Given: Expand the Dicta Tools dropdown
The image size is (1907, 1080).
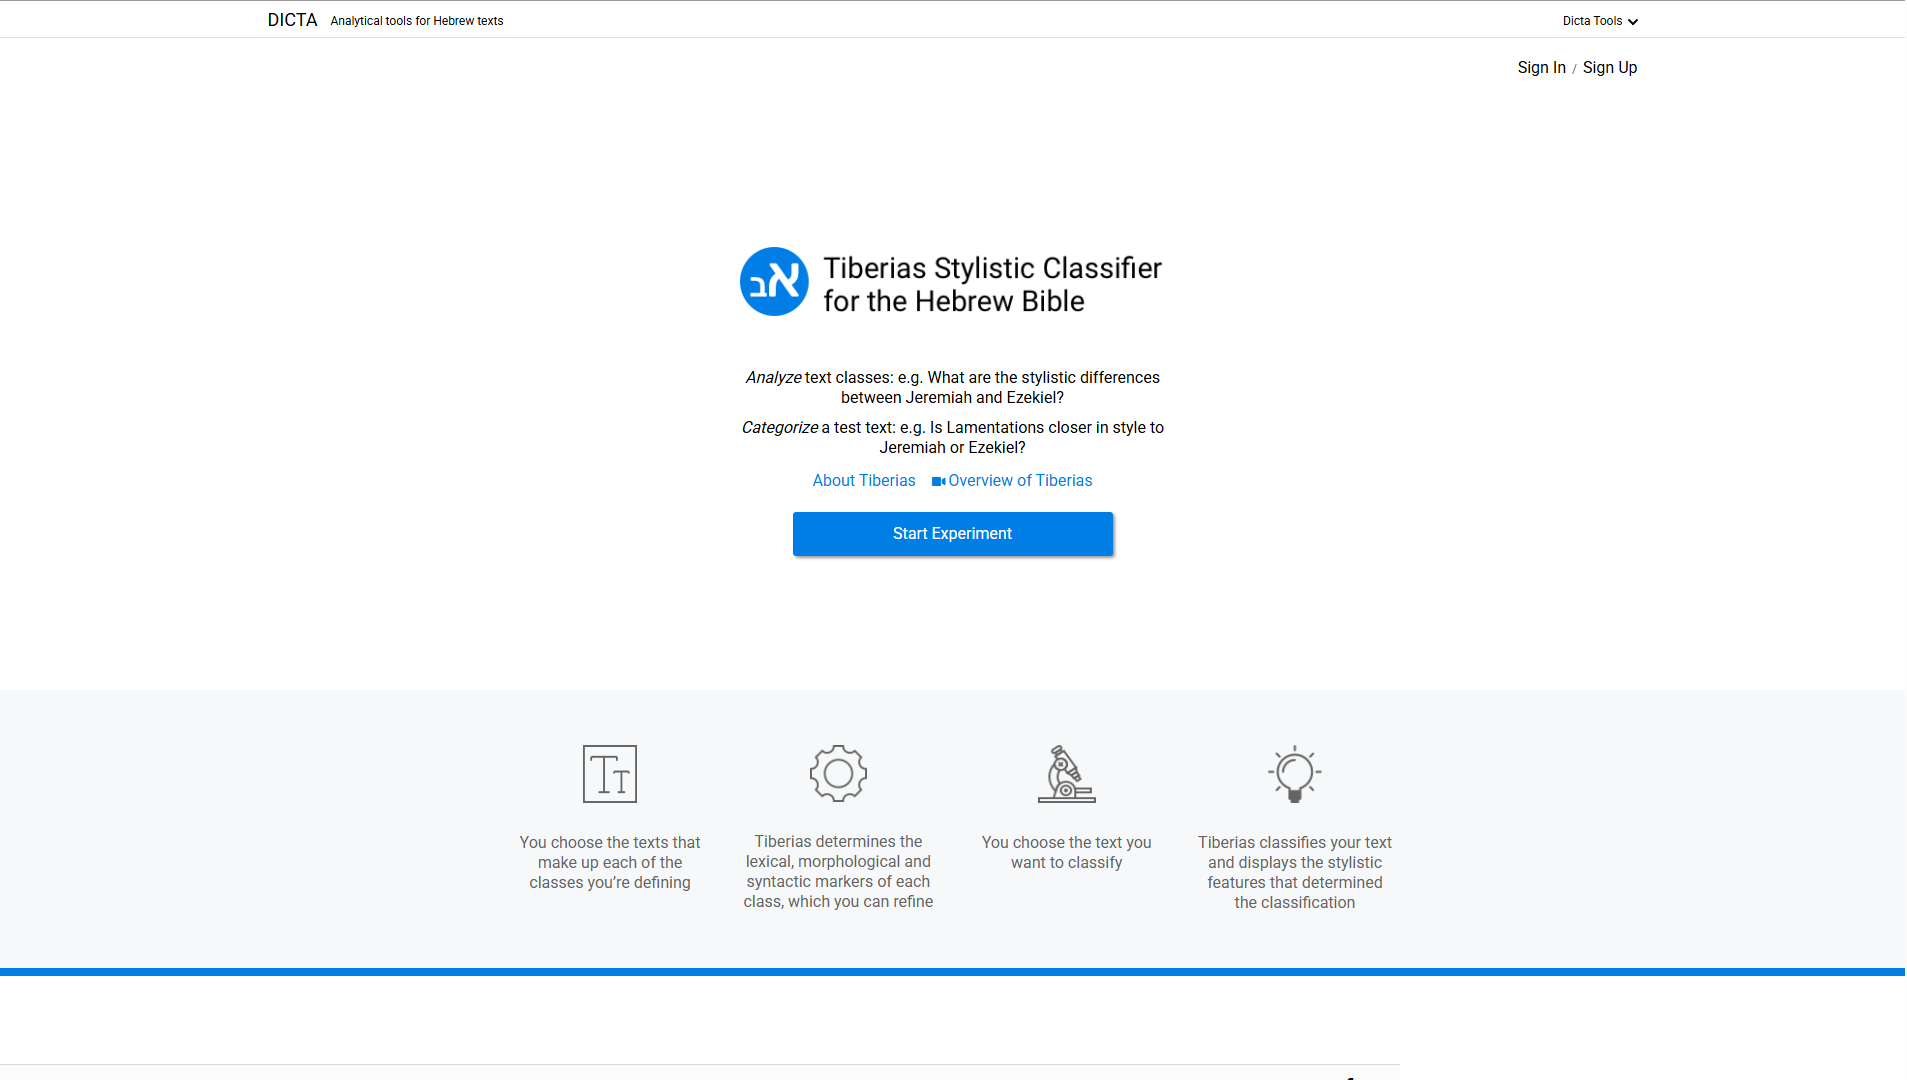Looking at the screenshot, I should pos(1599,21).
